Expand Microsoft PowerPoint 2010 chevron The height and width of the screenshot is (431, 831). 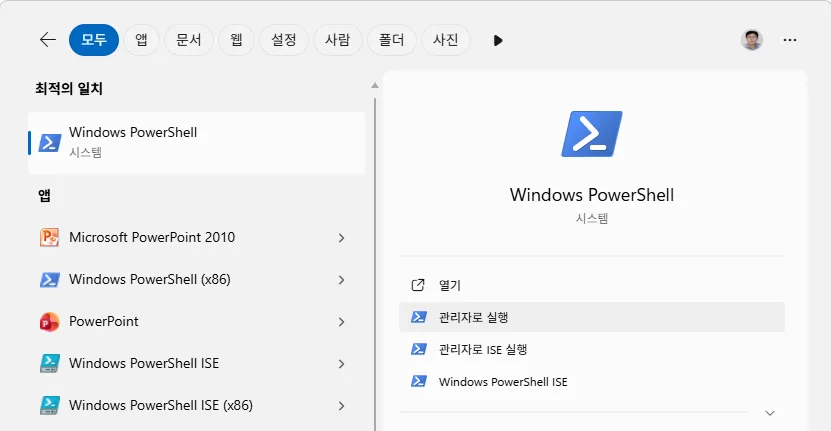(342, 238)
